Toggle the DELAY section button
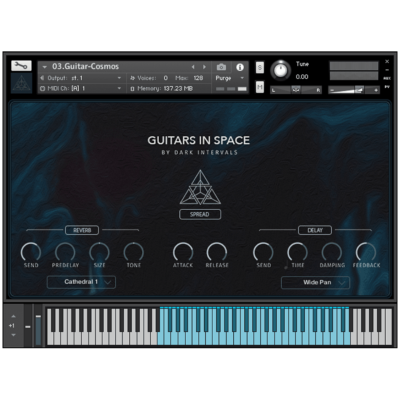400x400 pixels. pyautogui.click(x=315, y=230)
